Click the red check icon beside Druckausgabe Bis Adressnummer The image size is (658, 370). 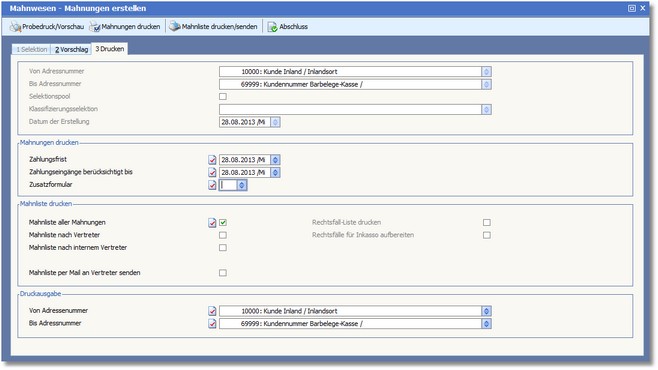[x=212, y=323]
